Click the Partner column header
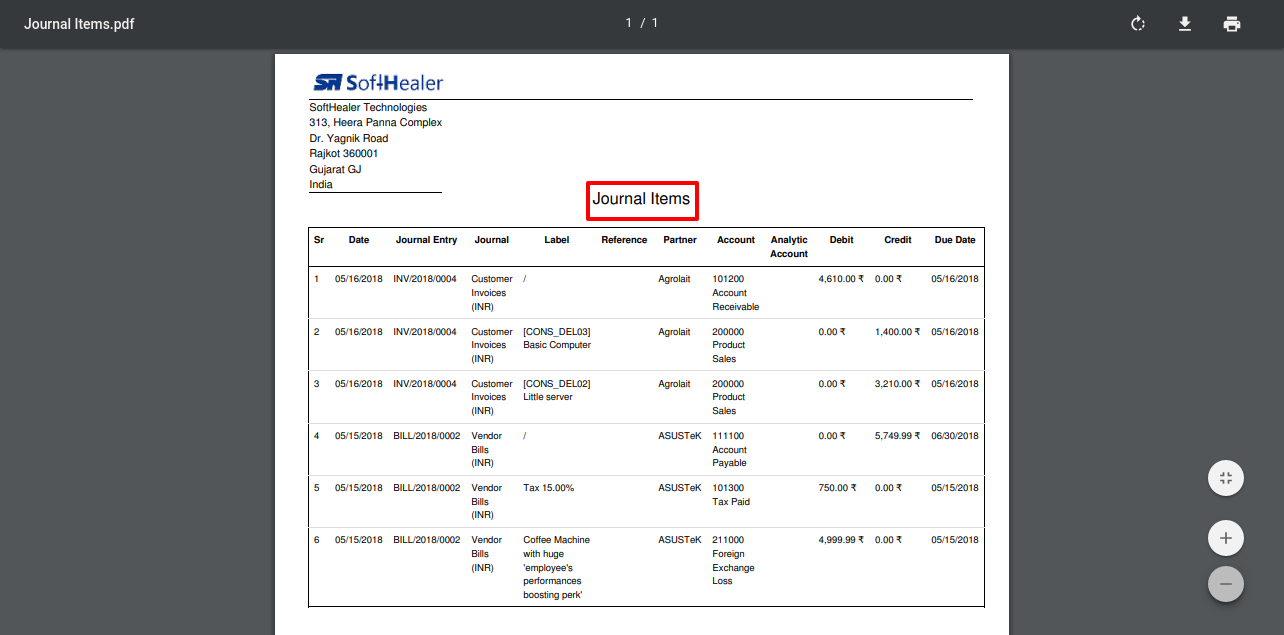The width and height of the screenshot is (1284, 635). [x=680, y=240]
